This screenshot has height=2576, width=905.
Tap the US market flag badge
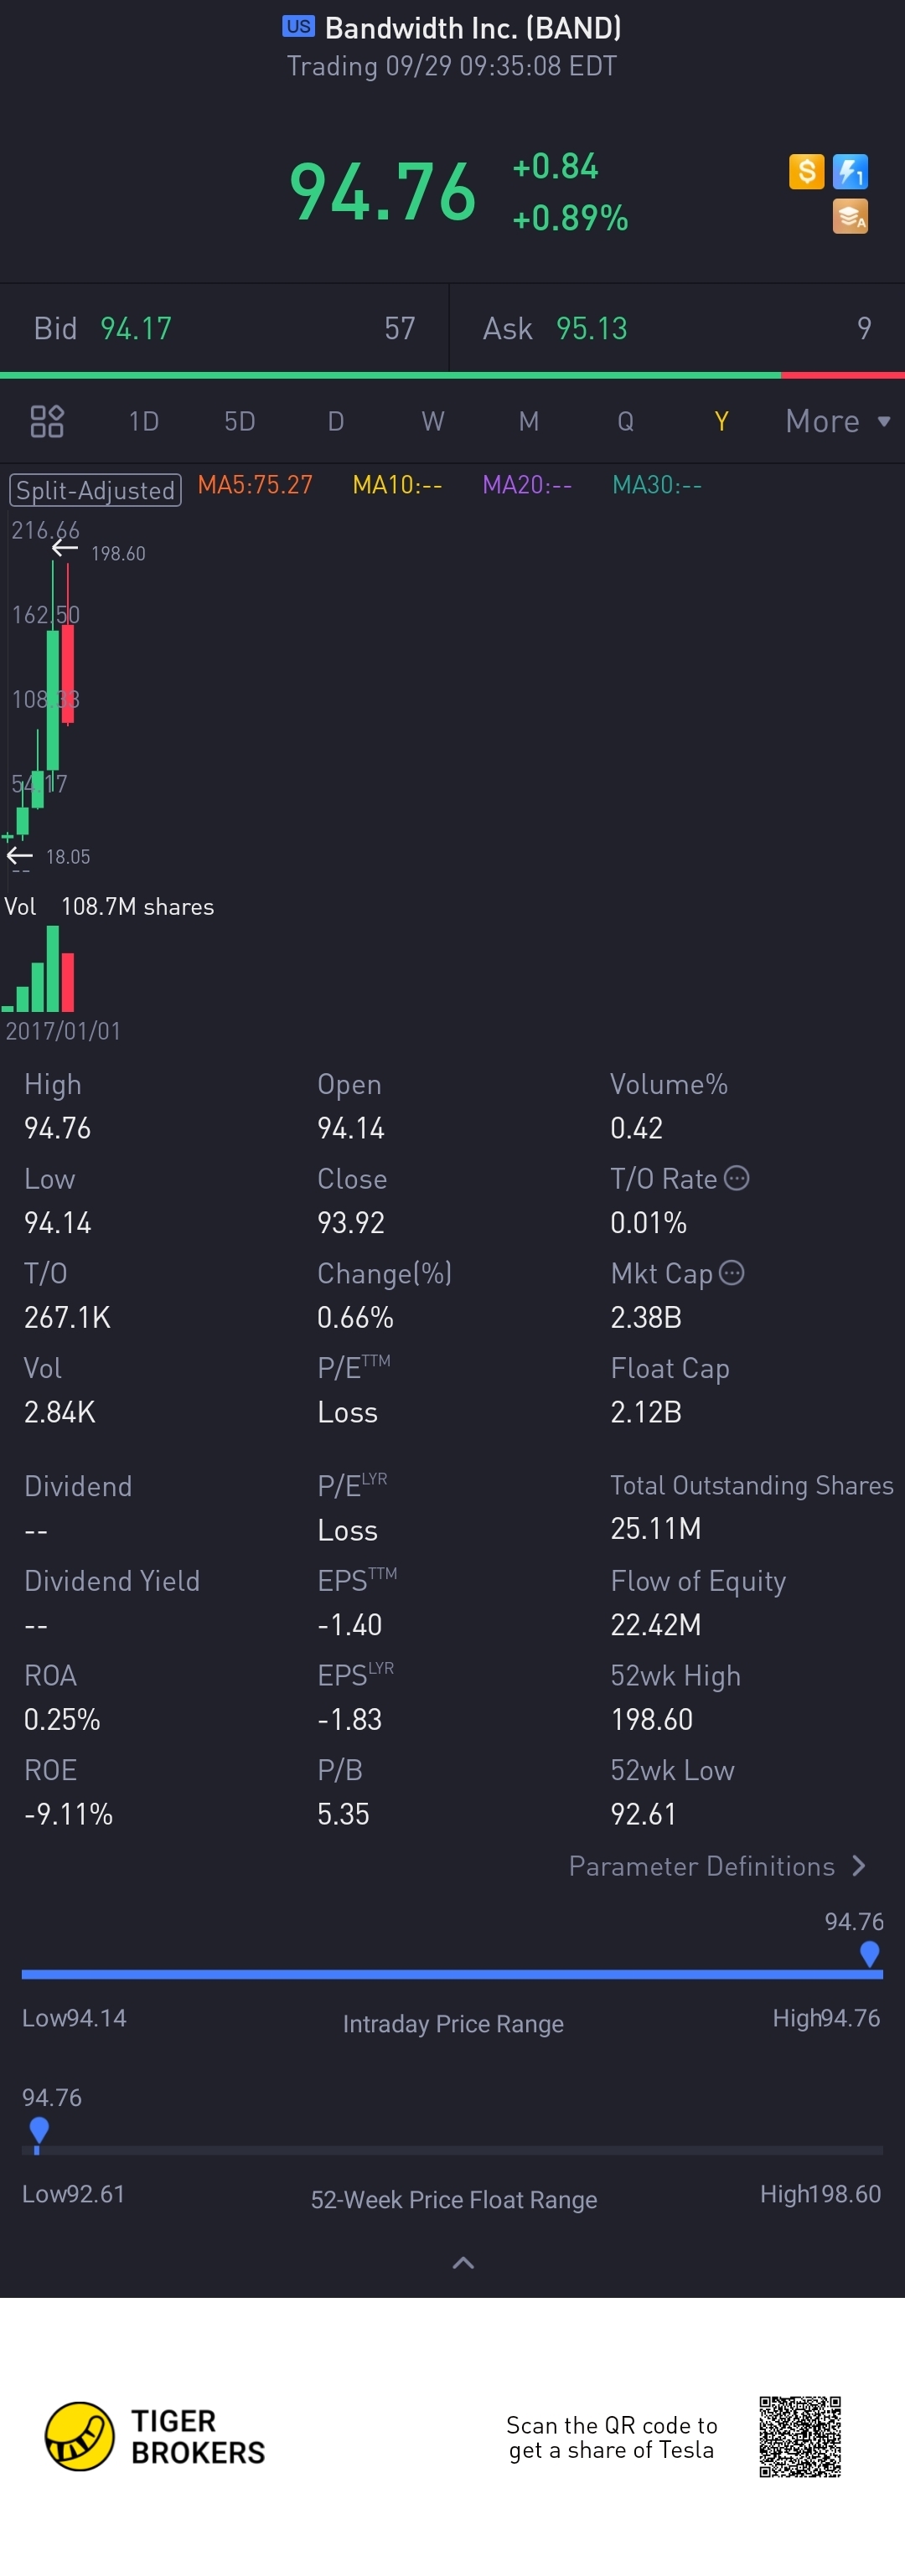(x=298, y=27)
